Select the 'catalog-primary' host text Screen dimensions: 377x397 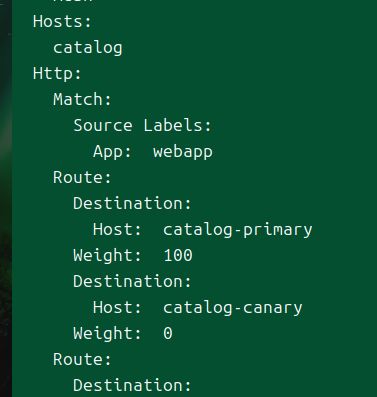click(x=238, y=230)
